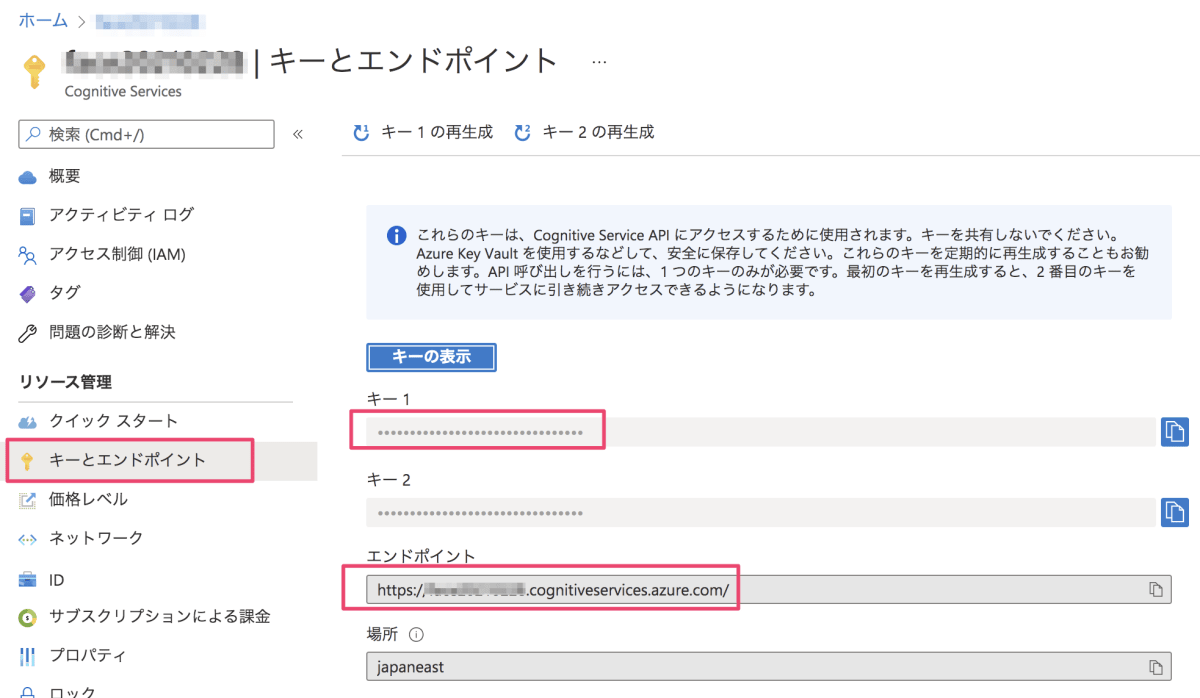The height and width of the screenshot is (698, 1200).
Task: Collapse the sidebar with the double chevron
Action: pos(297,134)
